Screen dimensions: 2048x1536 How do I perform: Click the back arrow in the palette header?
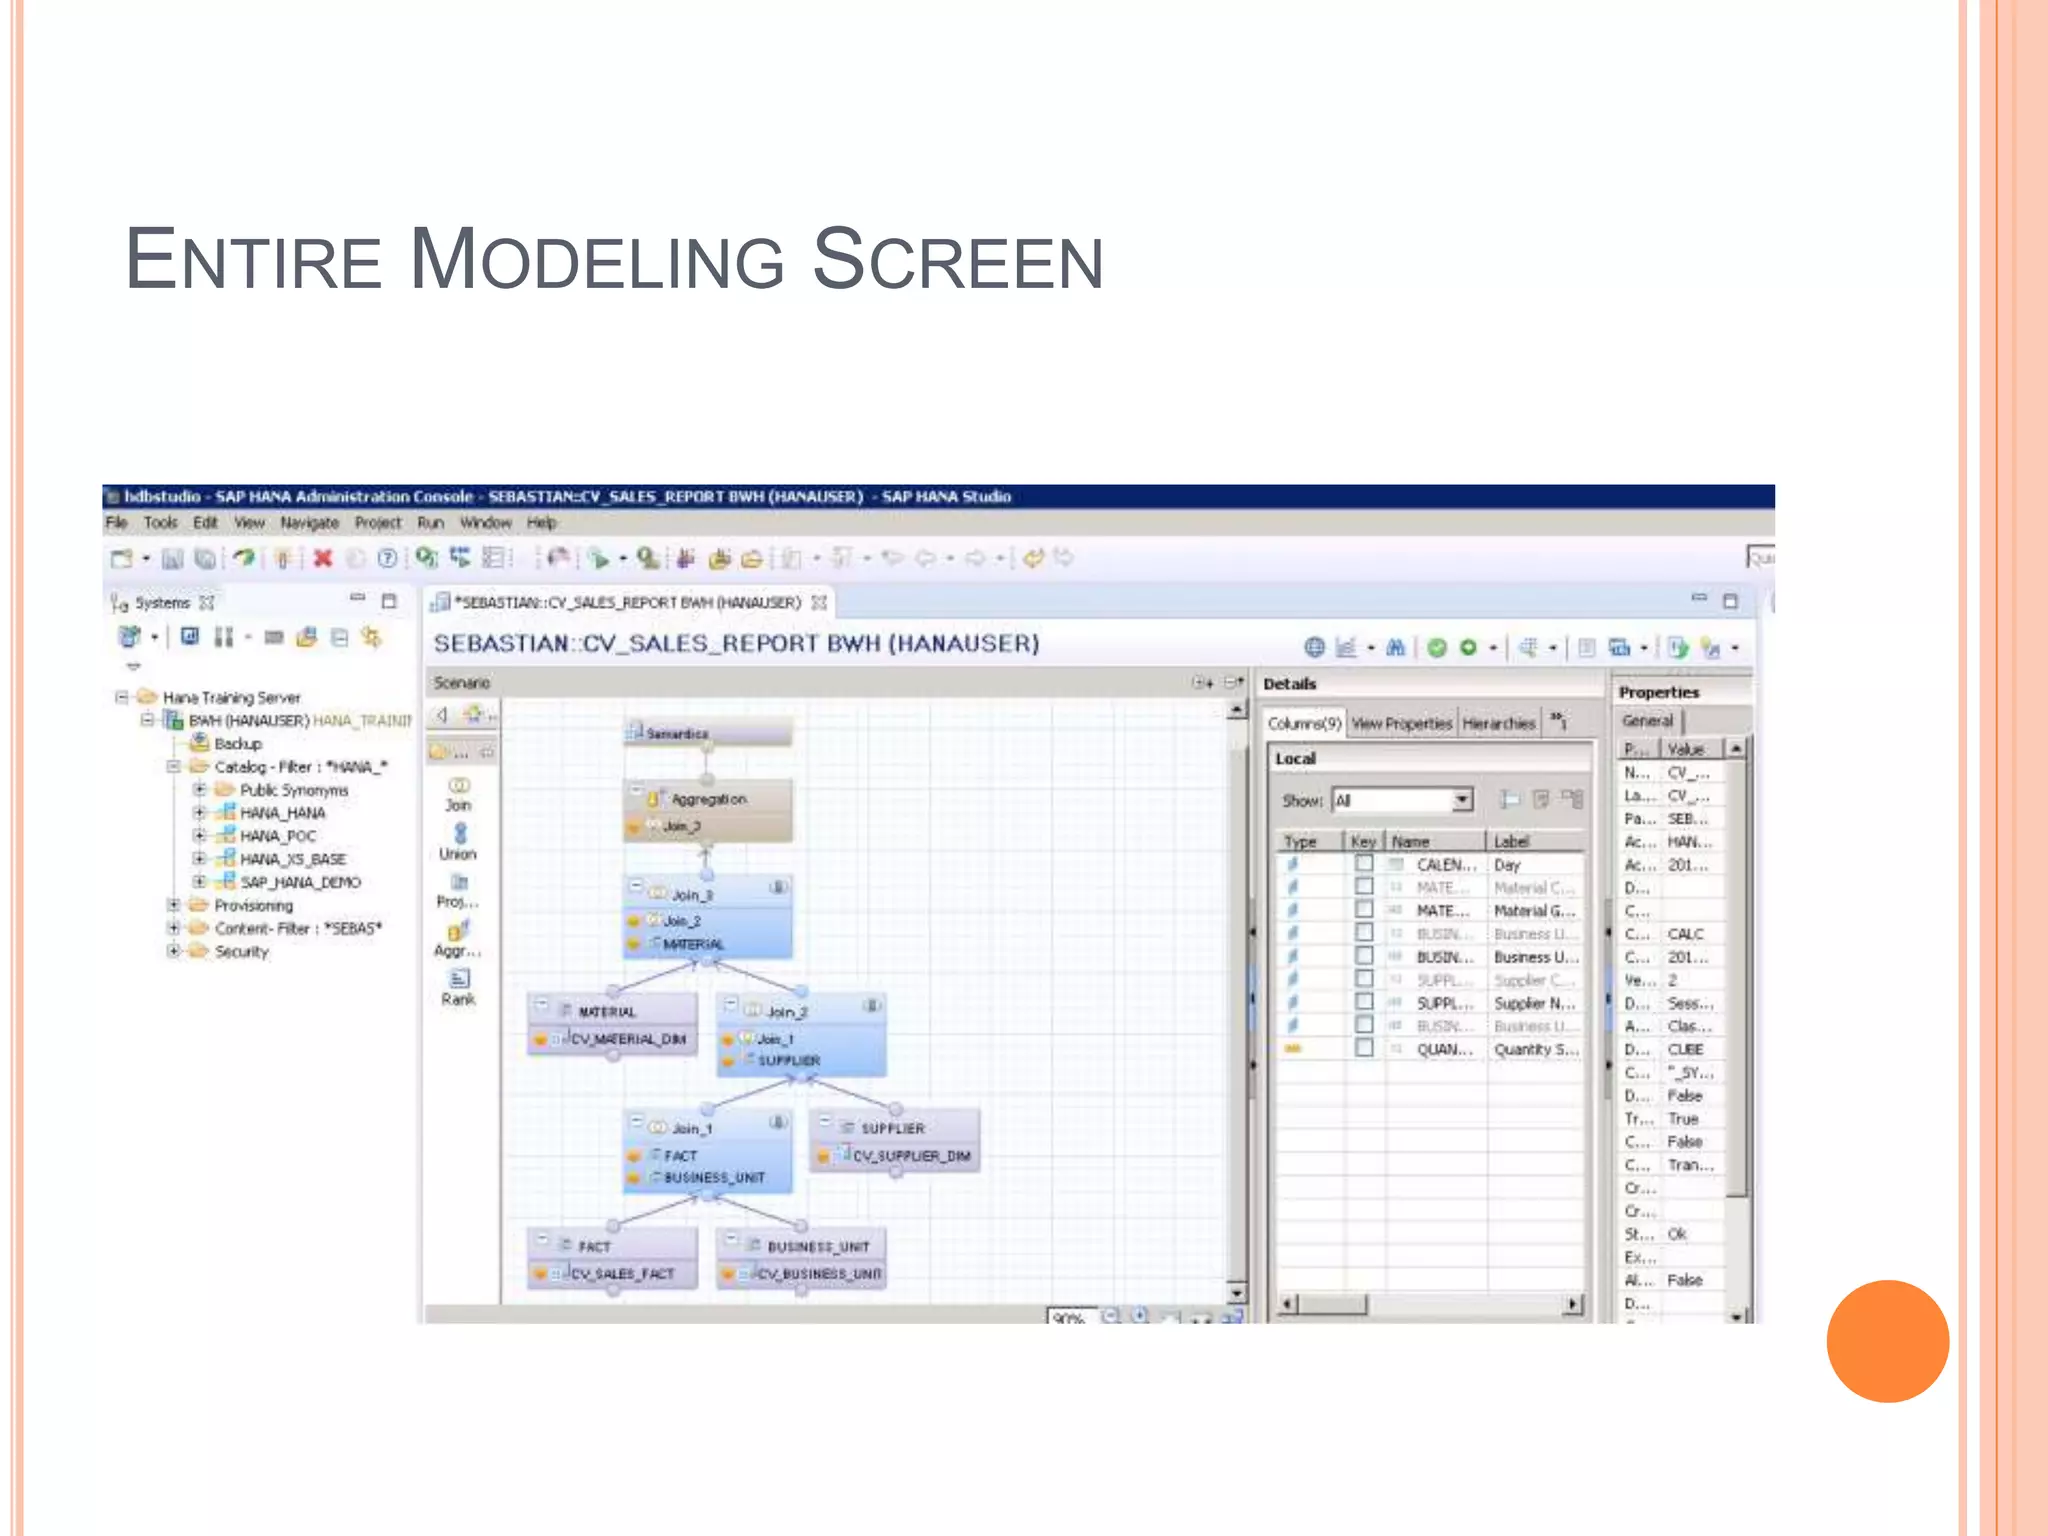442,714
